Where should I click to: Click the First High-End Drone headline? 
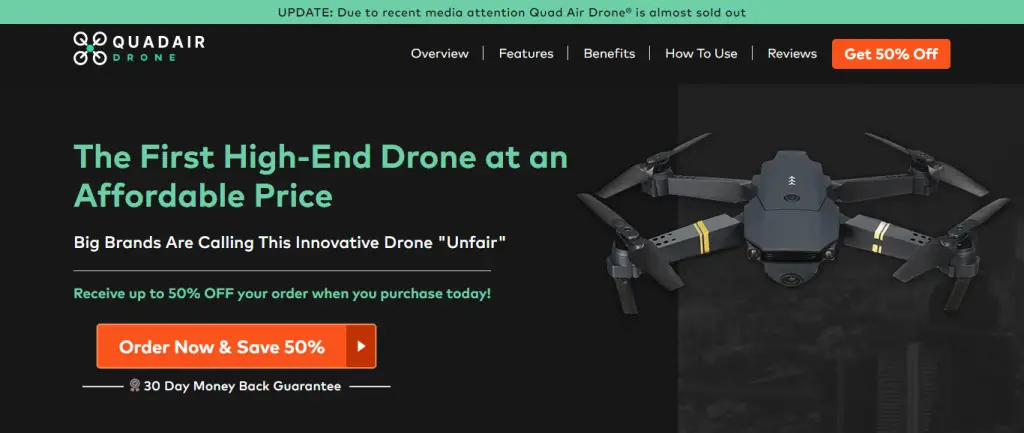321,176
